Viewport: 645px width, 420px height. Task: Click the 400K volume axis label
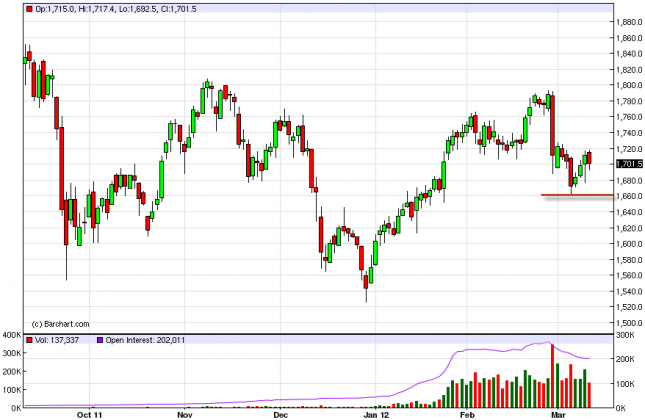tap(11, 333)
